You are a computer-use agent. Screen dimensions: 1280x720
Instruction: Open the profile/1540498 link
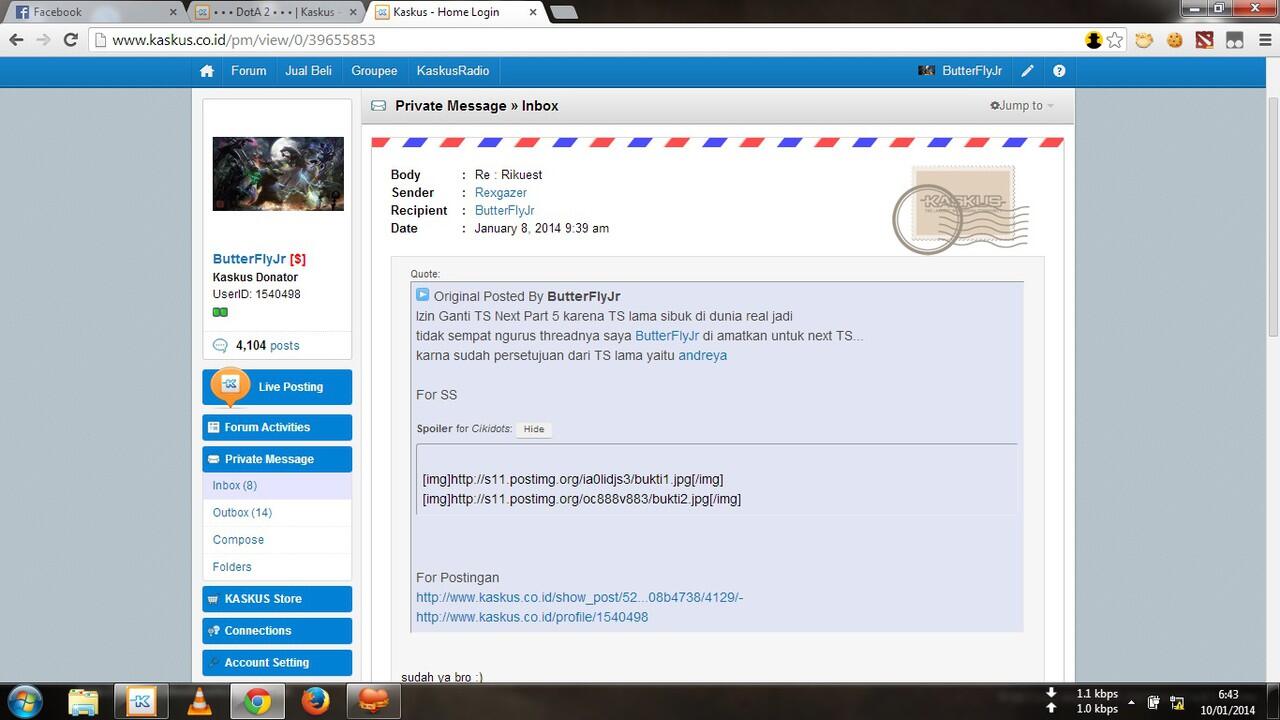tap(532, 618)
